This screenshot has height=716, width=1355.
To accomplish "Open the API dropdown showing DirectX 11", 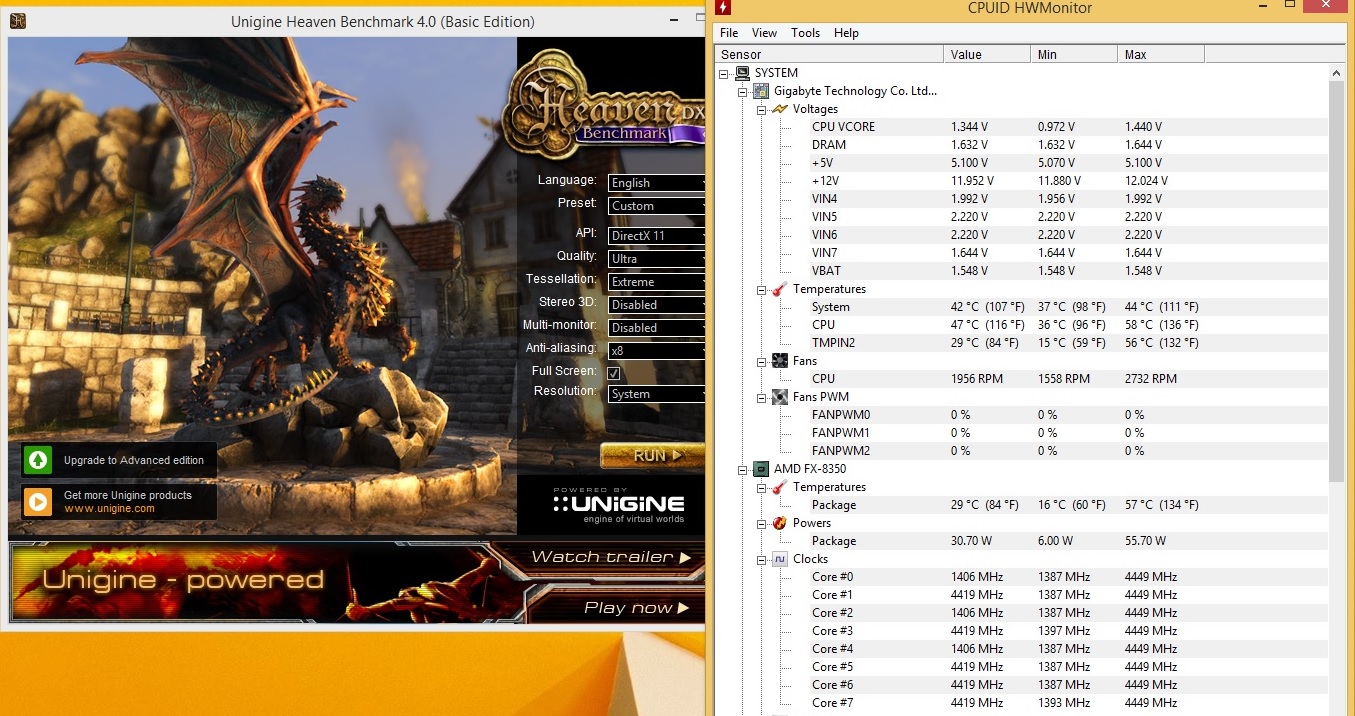I will pos(656,236).
